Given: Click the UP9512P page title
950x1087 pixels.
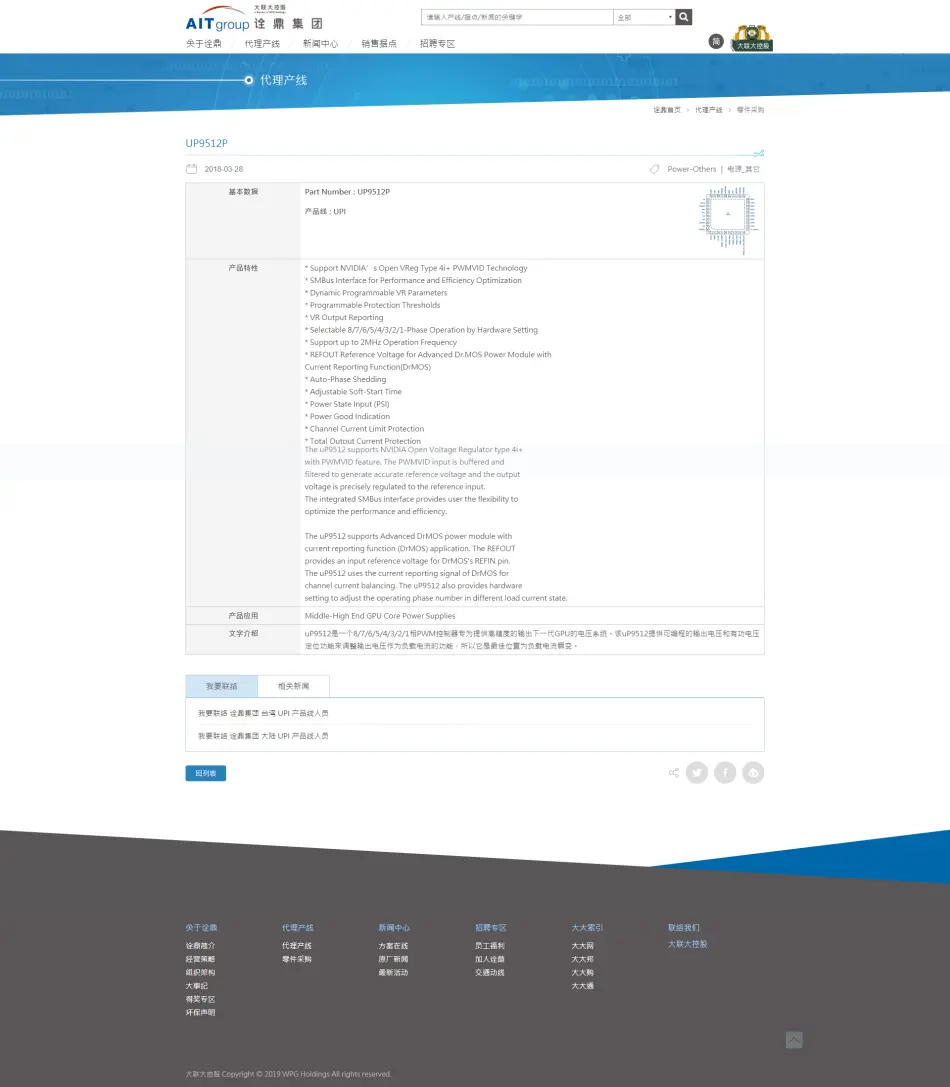Looking at the screenshot, I should [207, 144].
